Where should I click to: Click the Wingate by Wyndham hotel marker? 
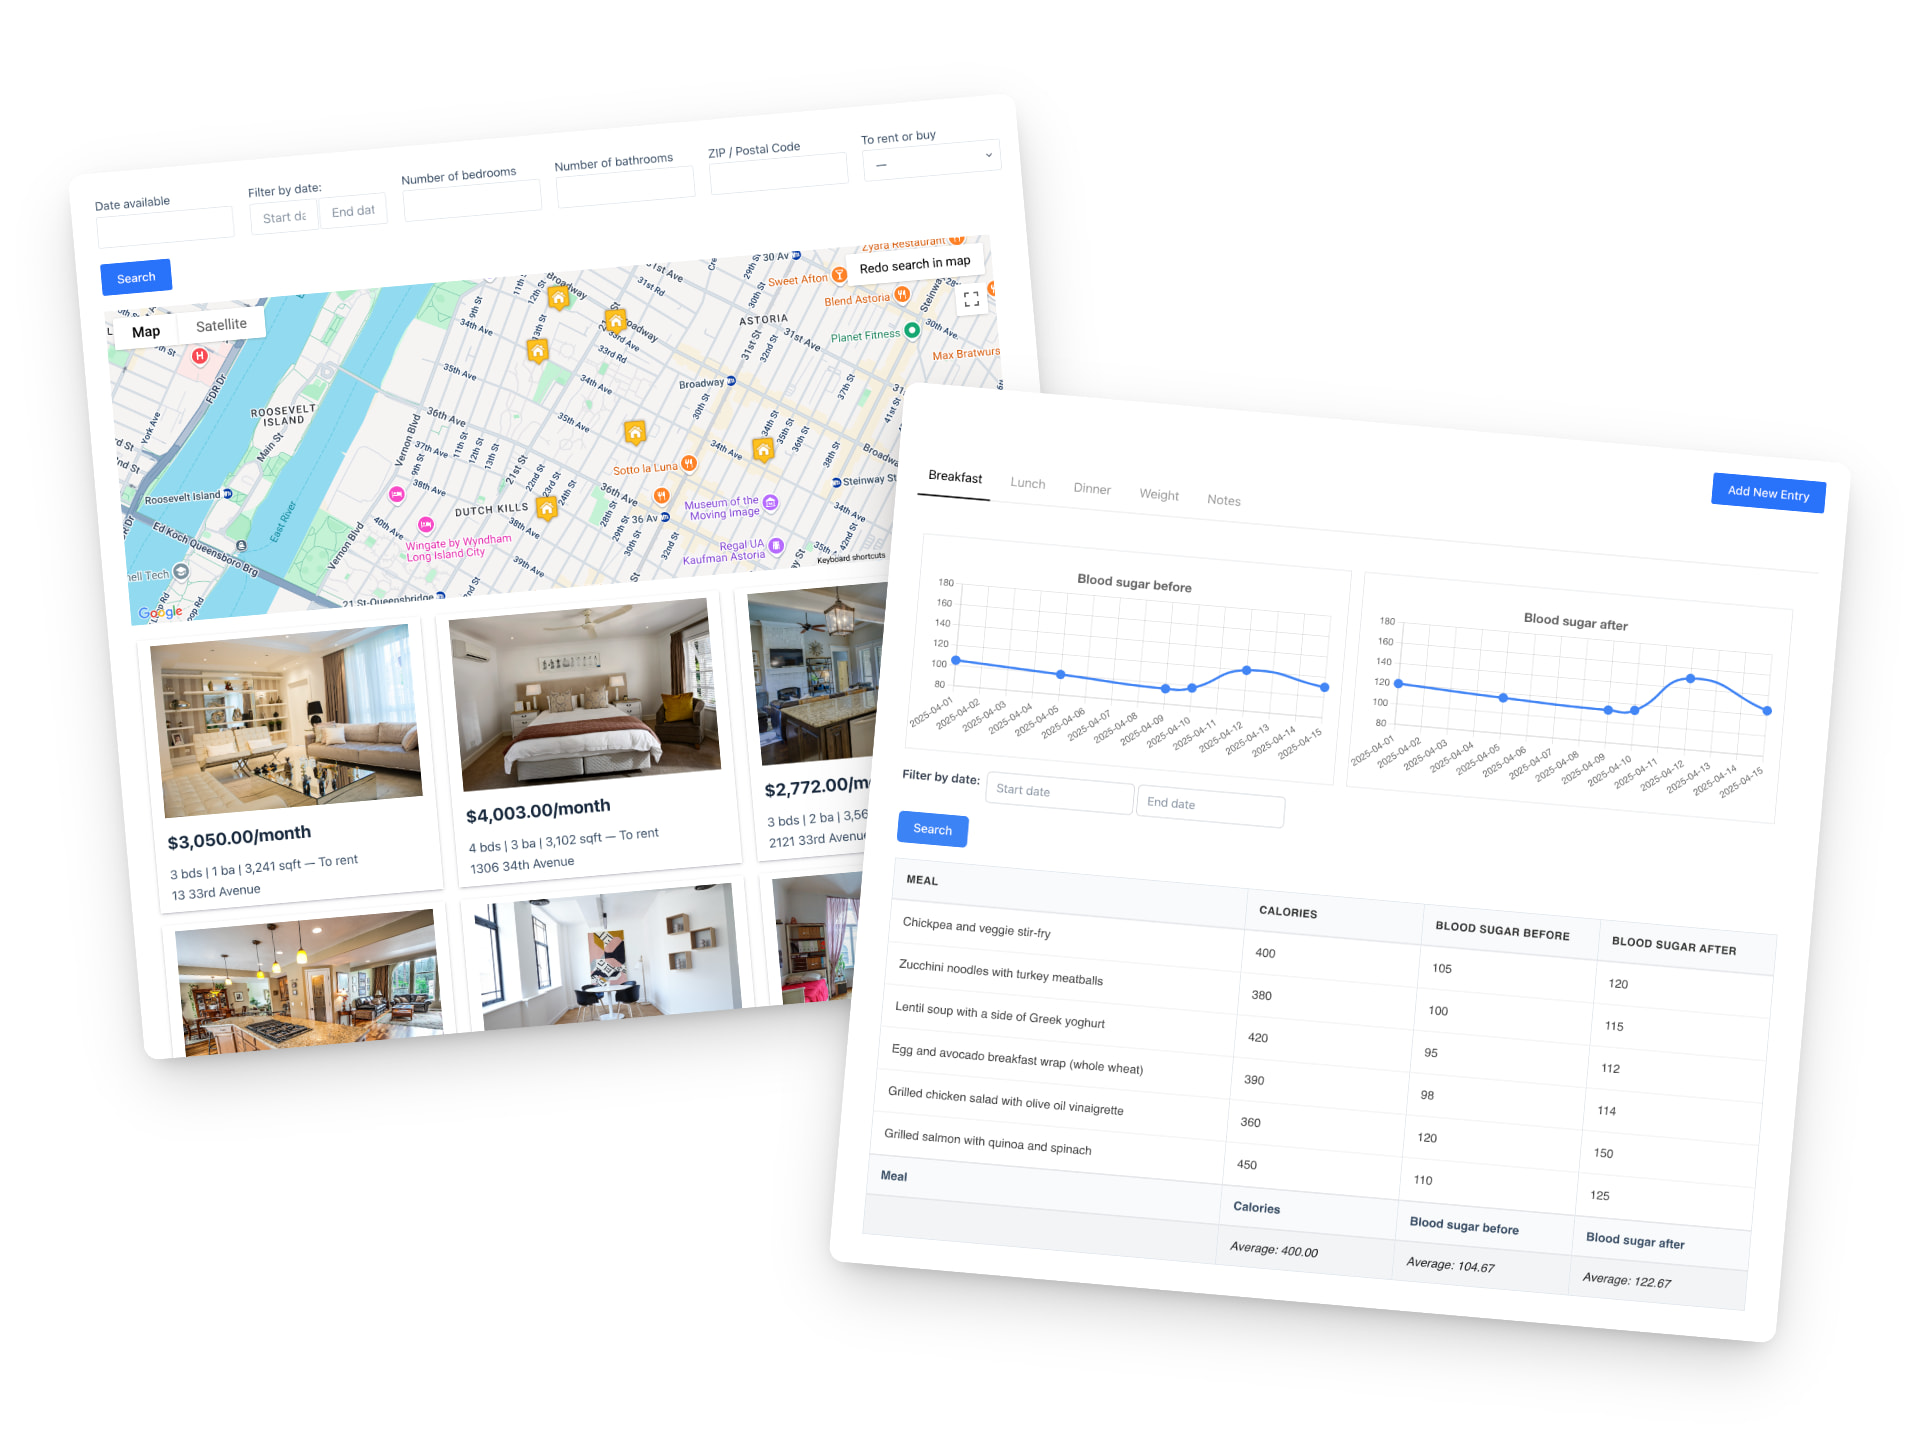point(427,524)
